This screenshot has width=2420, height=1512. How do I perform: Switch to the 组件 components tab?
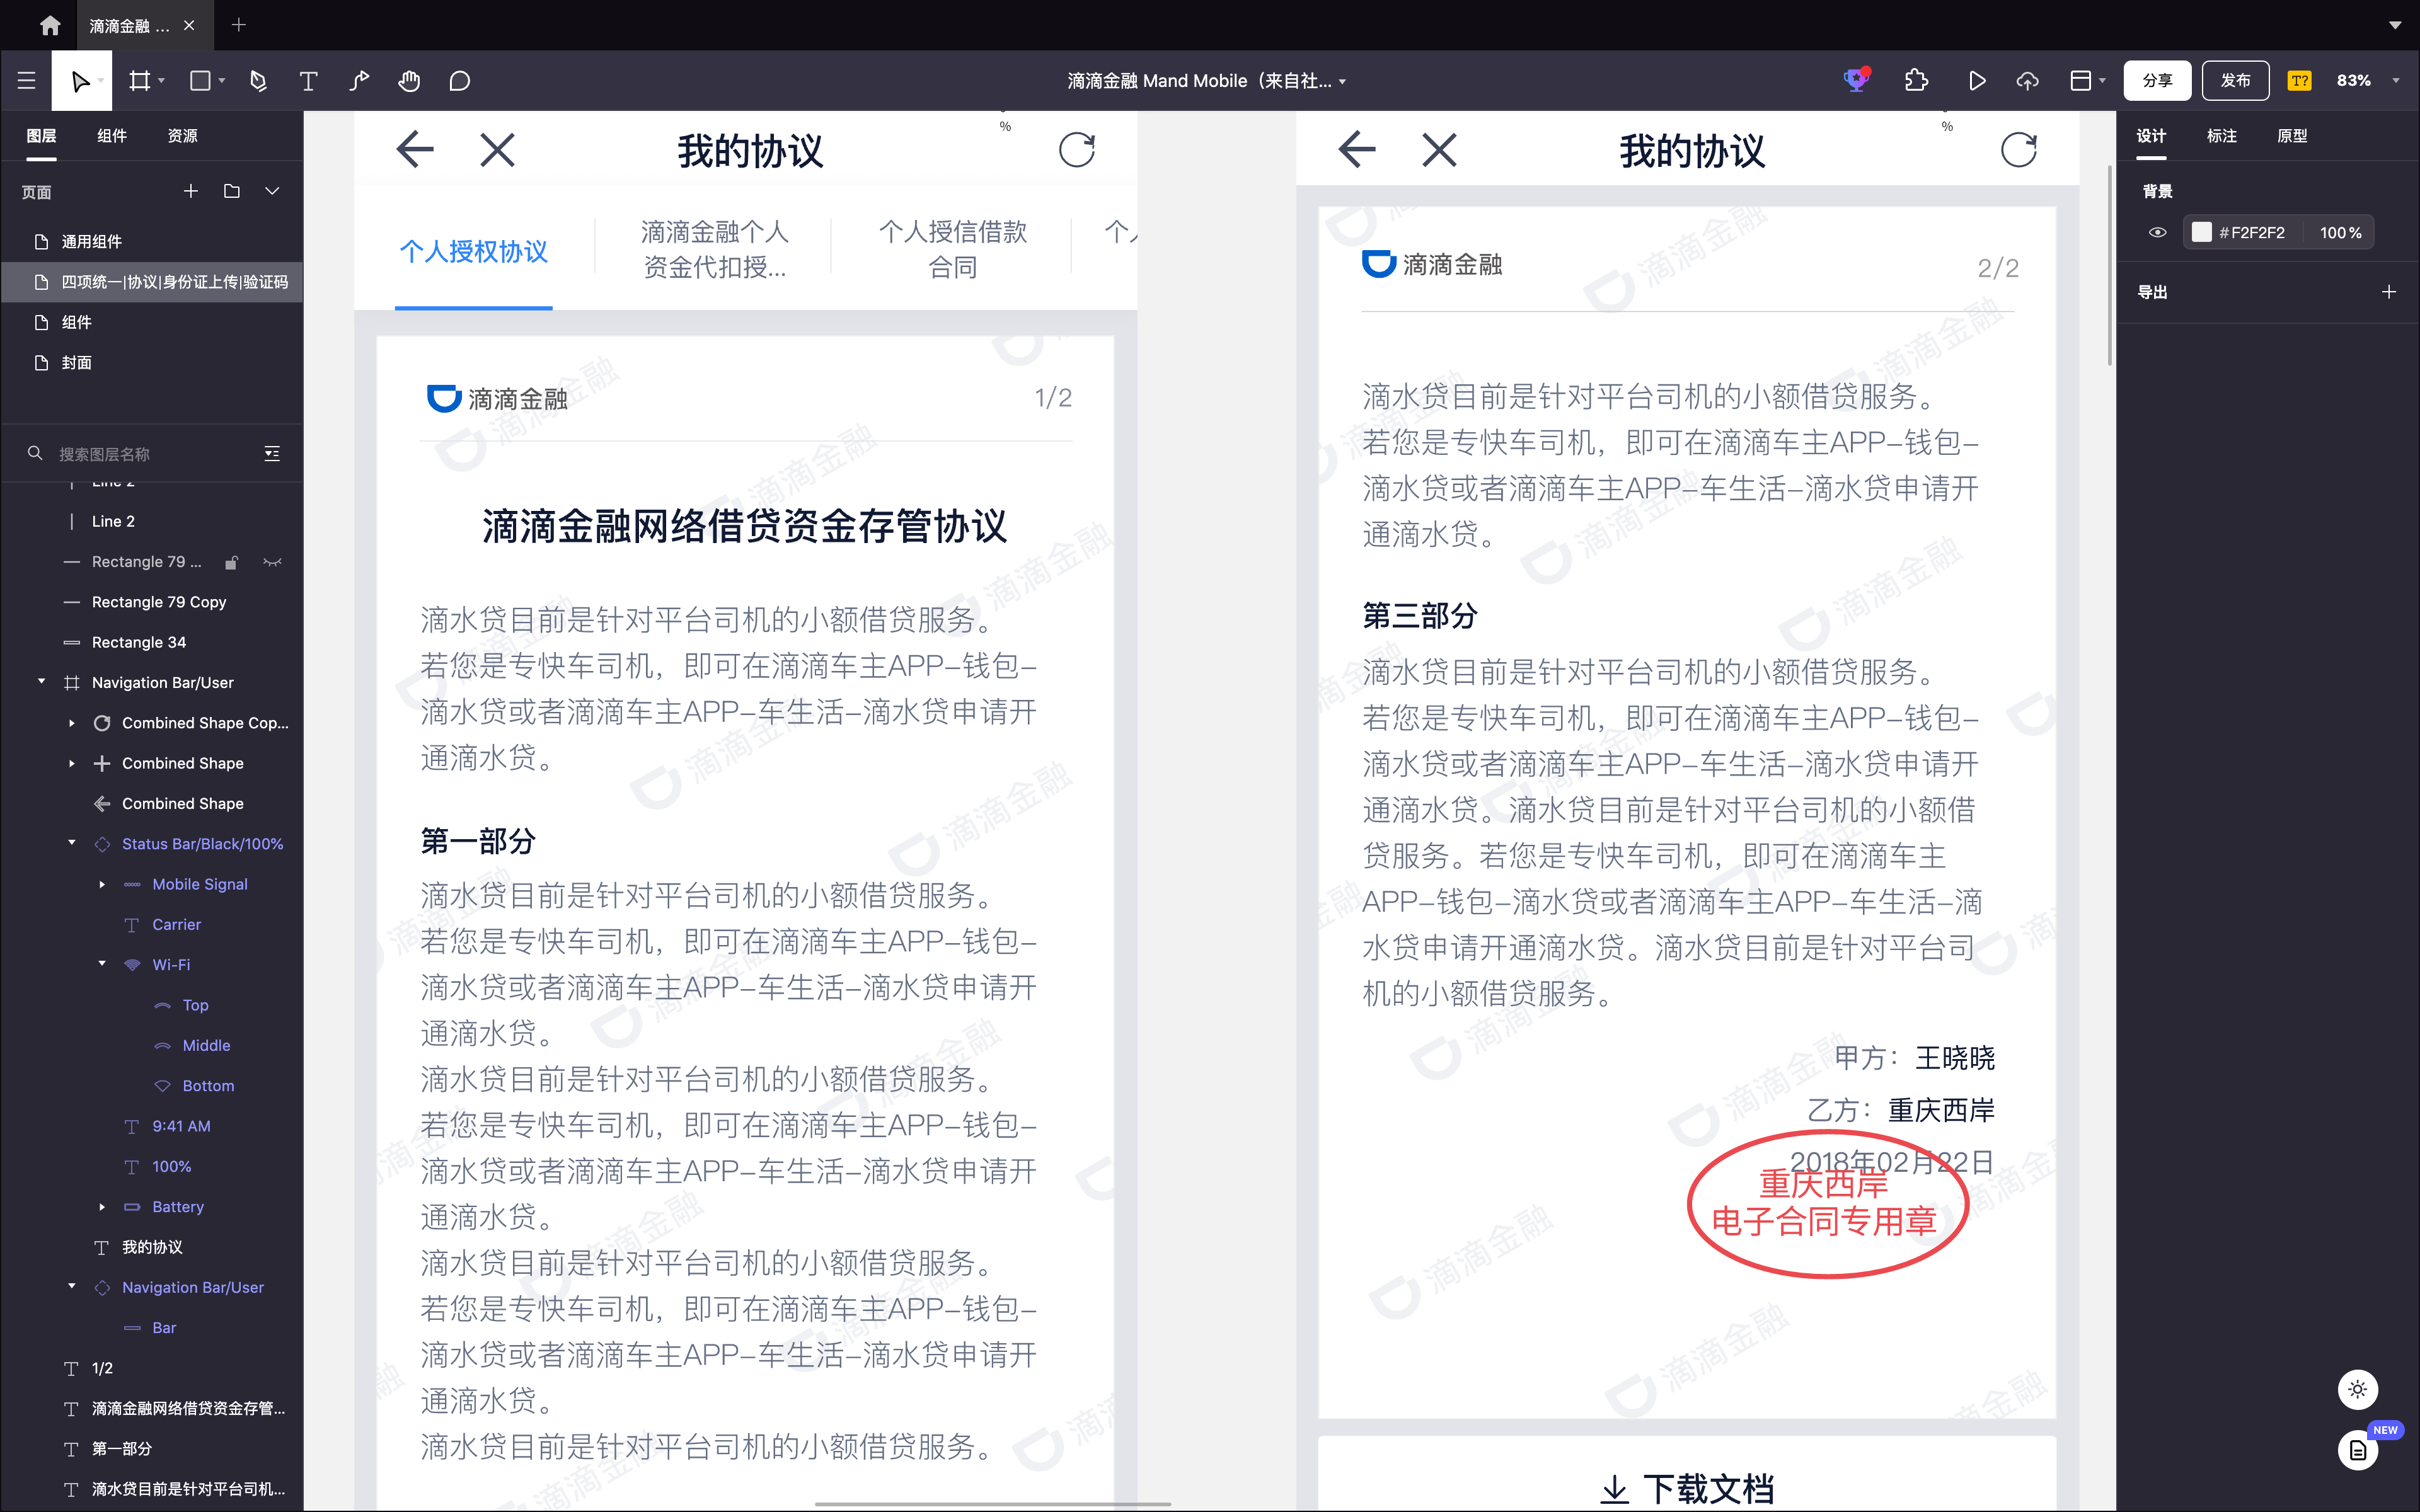[x=112, y=136]
